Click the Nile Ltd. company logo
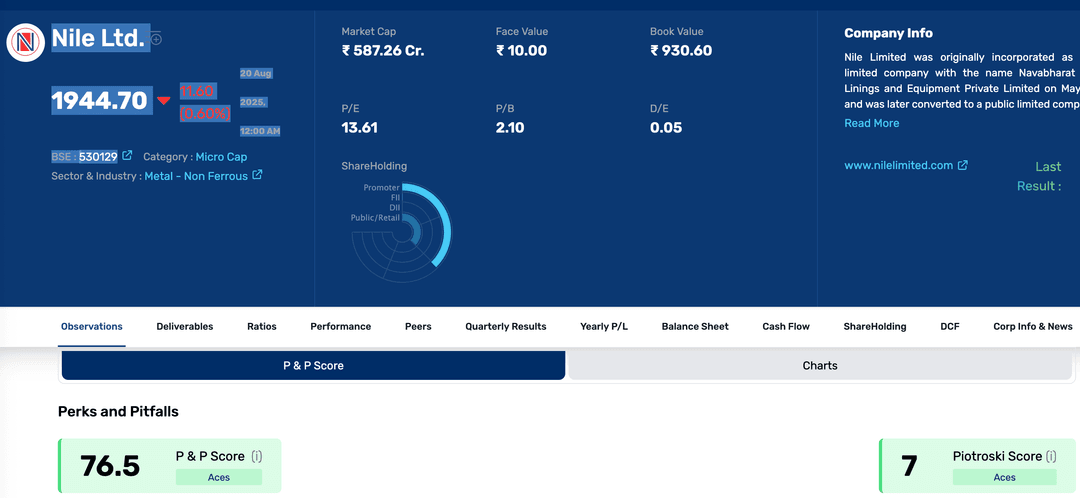 (26, 43)
